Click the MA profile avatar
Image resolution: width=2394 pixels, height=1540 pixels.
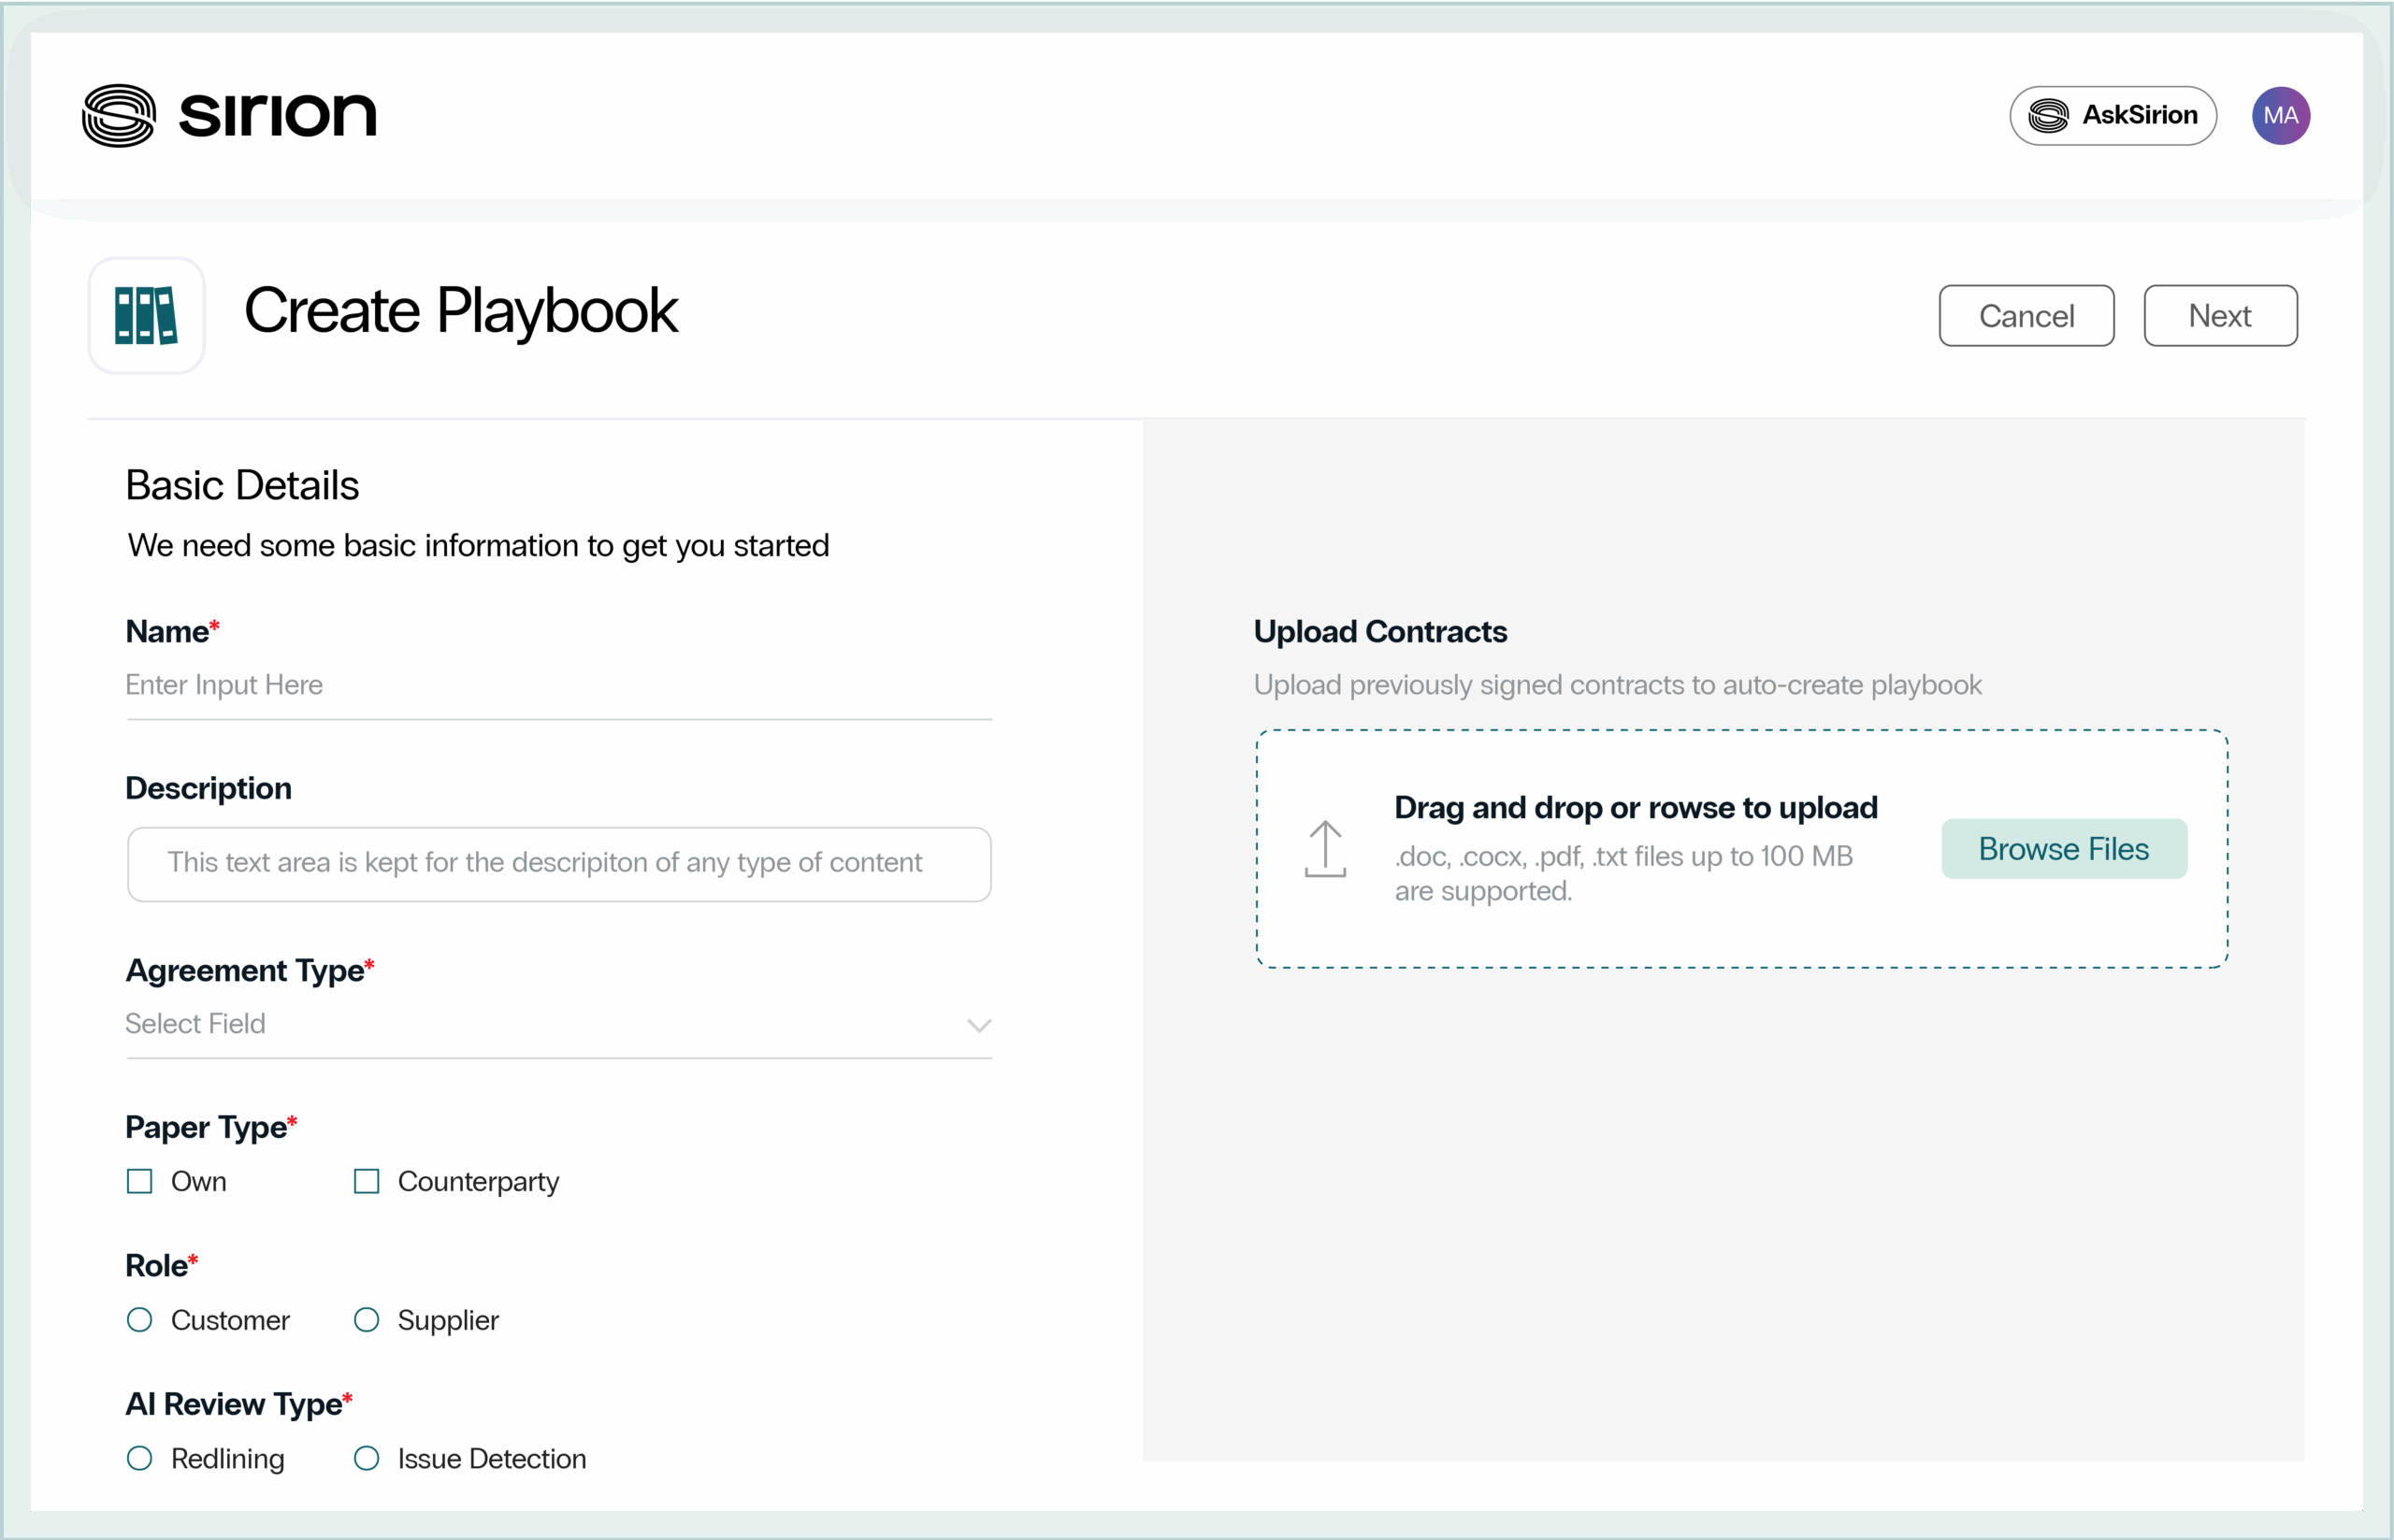(2280, 115)
